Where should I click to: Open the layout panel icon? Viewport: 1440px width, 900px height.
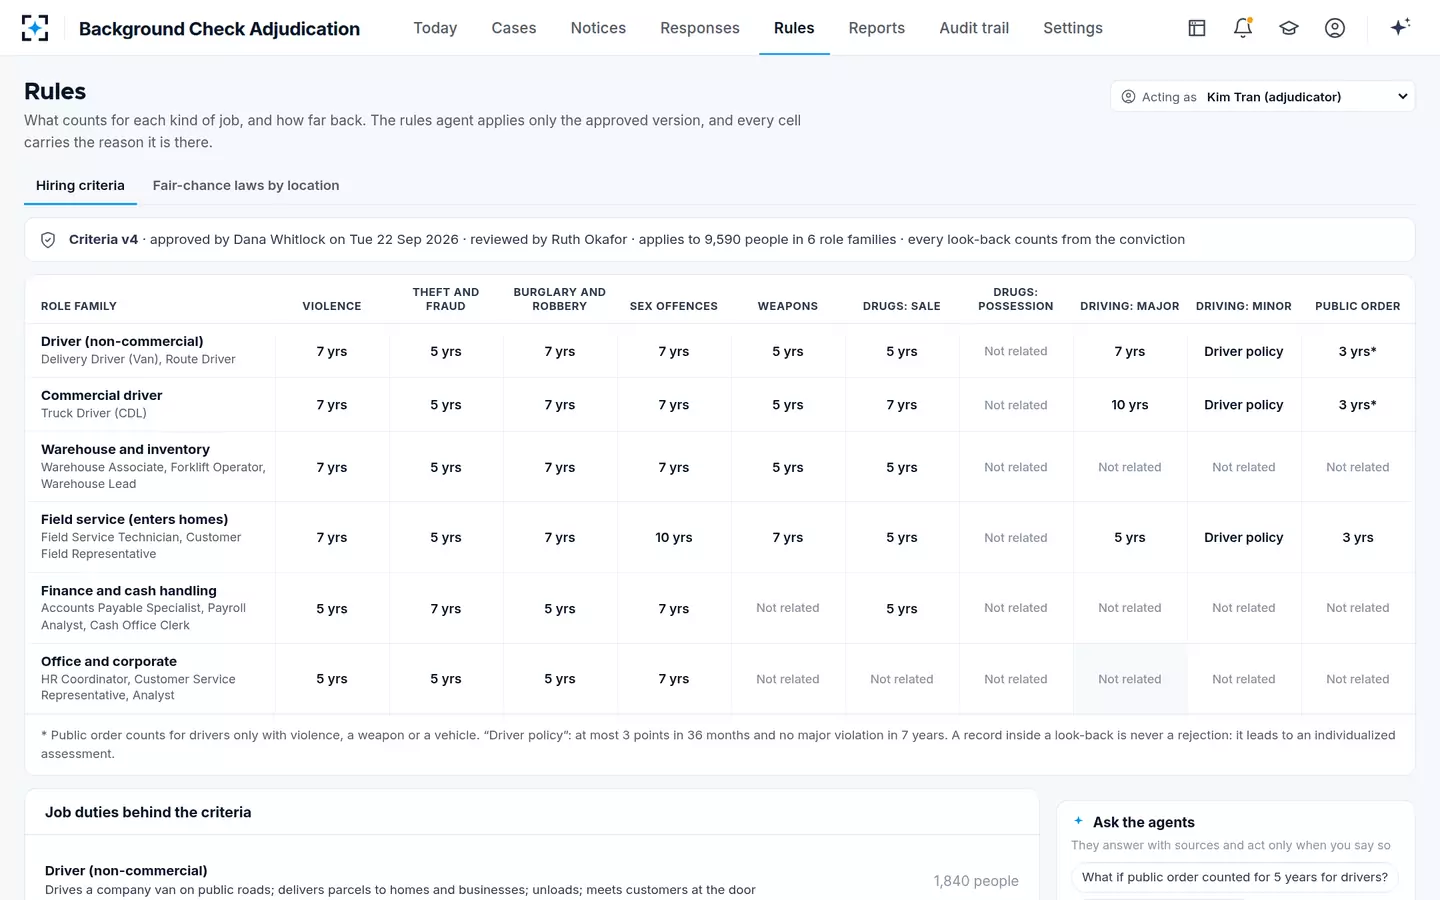[1197, 28]
